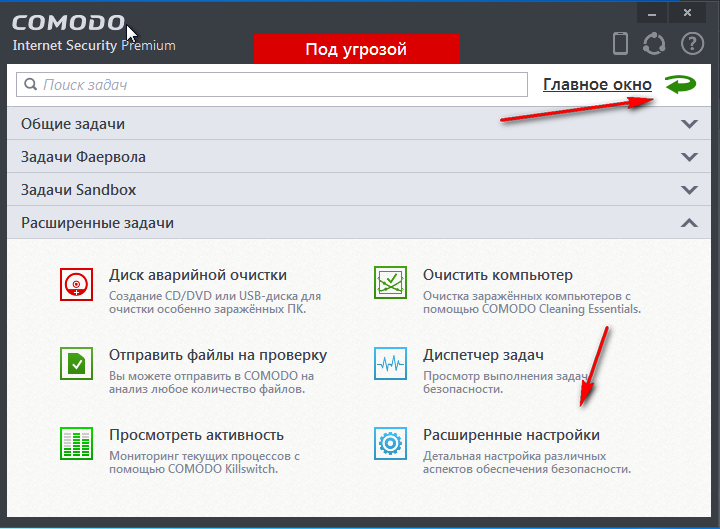Viewport: 720px width, 529px height.
Task: Open Диск аварийной очистки title
Action: pos(198,275)
